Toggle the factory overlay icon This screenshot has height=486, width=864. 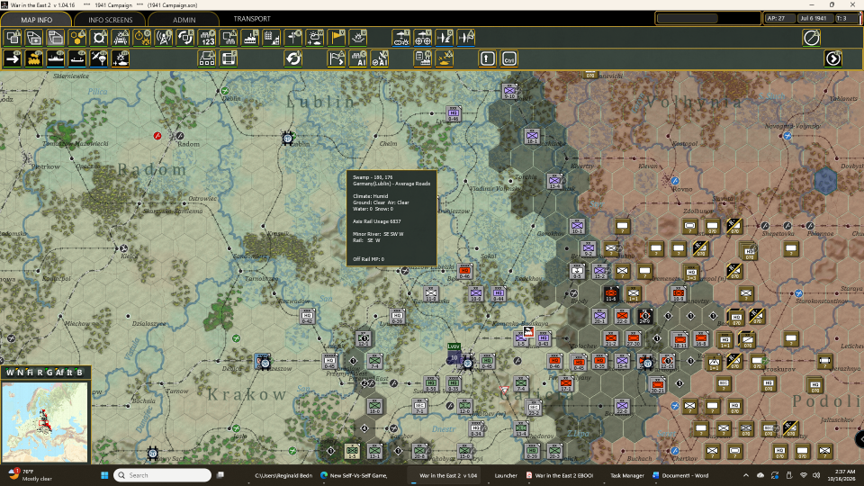pos(250,37)
